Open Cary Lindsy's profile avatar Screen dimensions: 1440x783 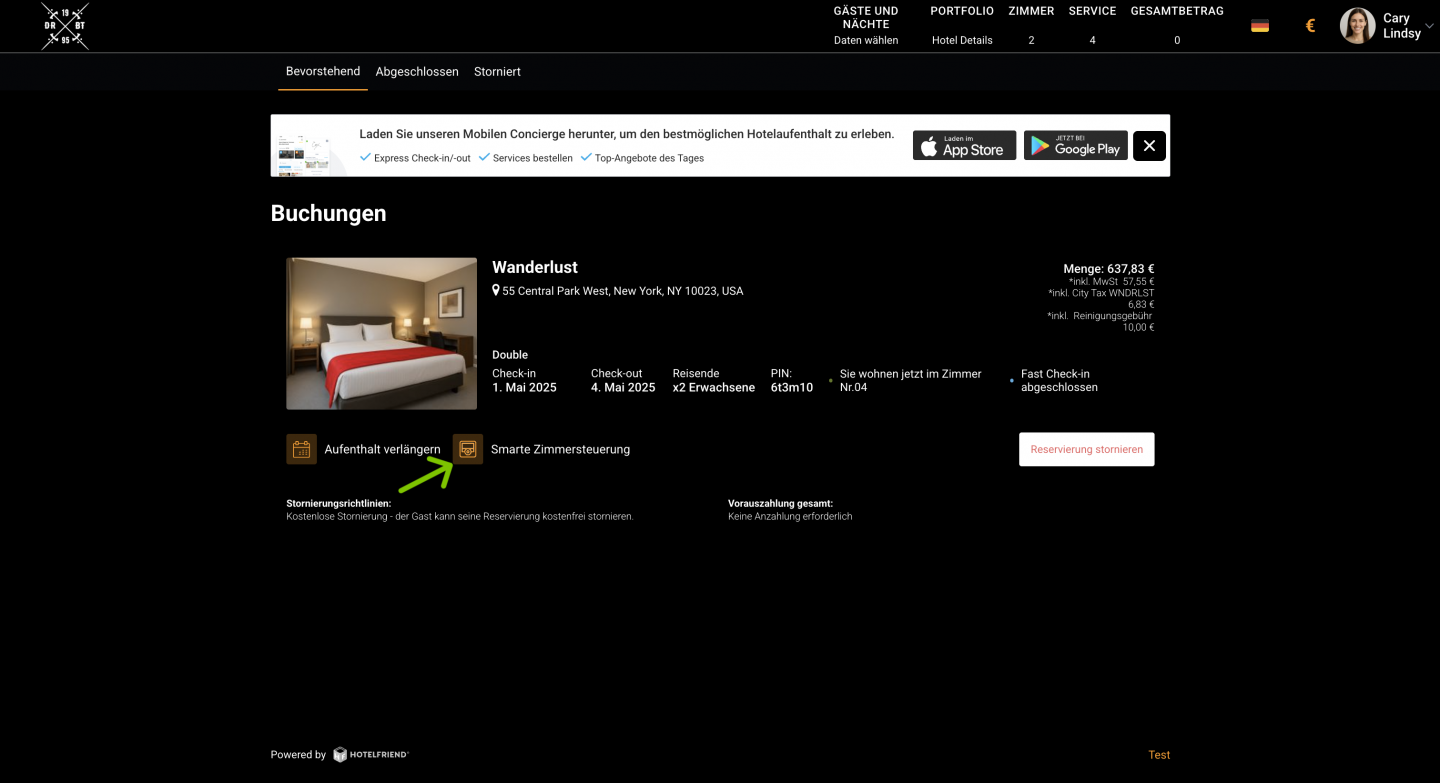point(1357,26)
